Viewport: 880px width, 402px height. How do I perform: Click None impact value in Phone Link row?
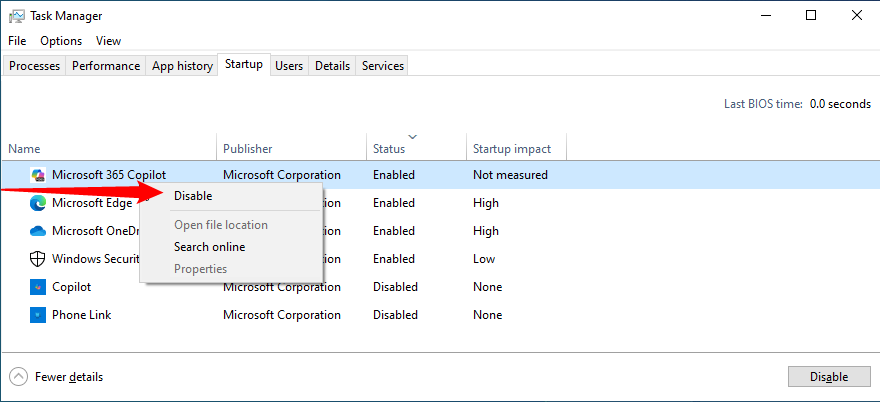point(487,315)
